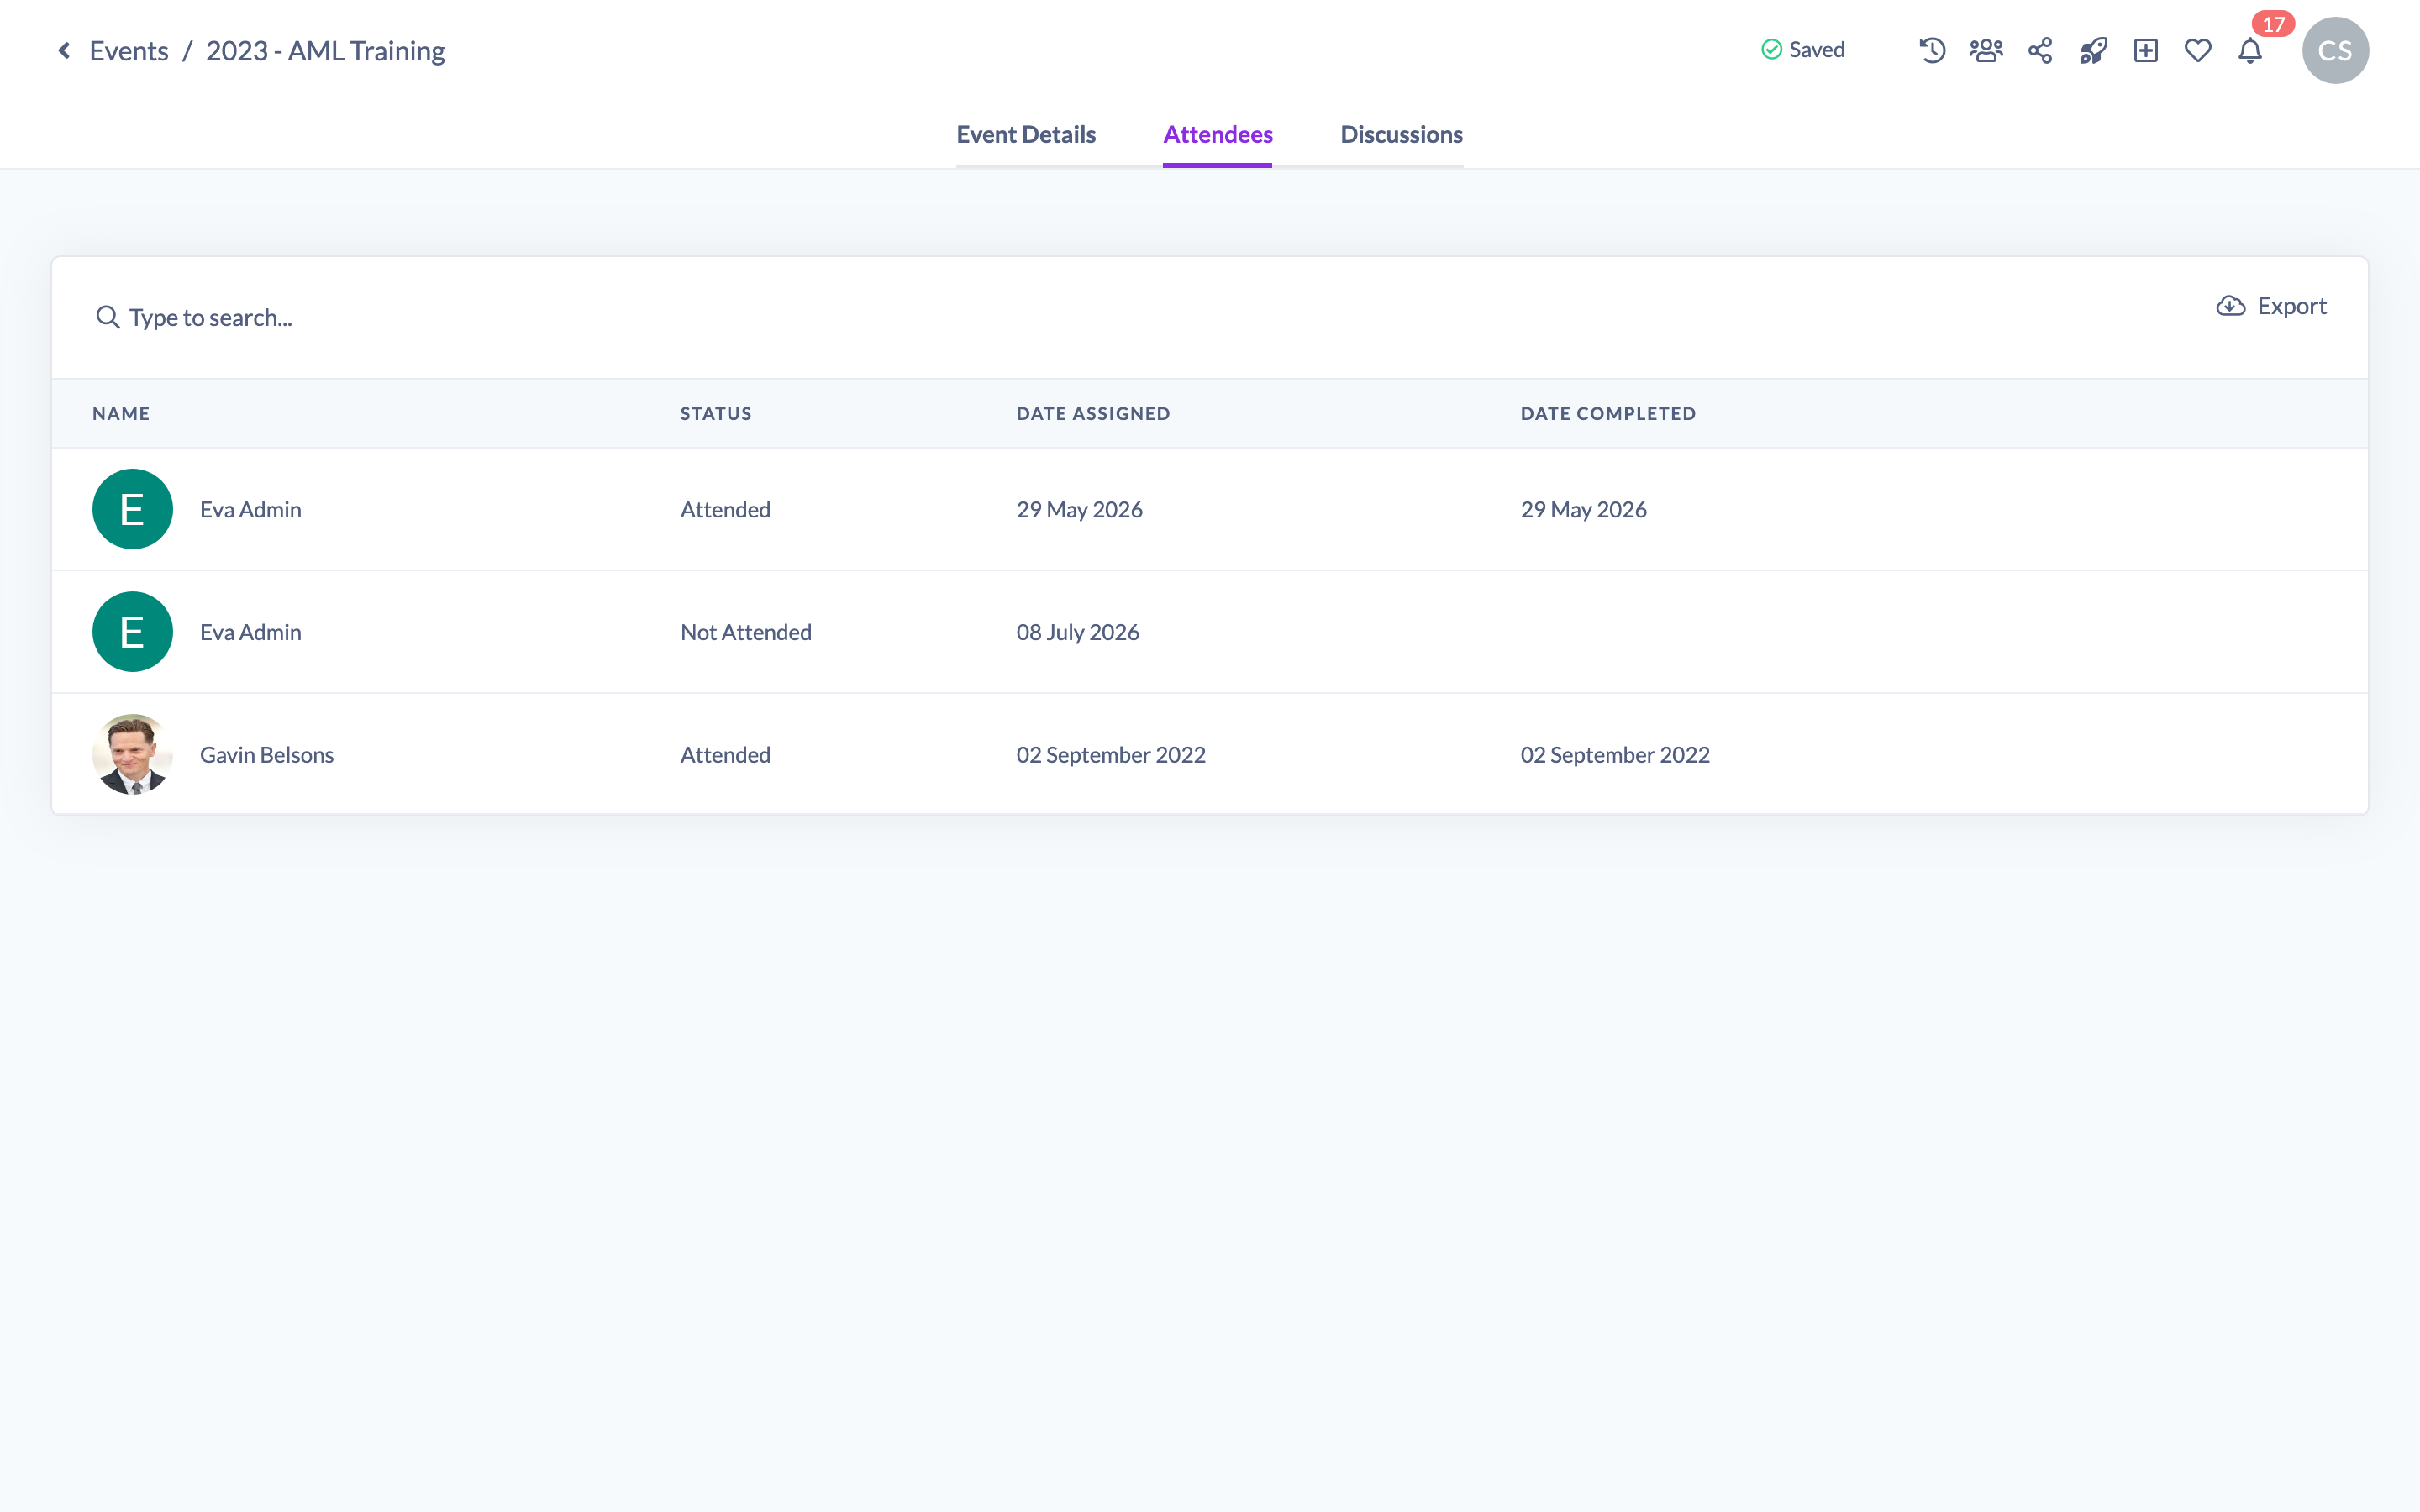
Task: Switch to the Event Details tab
Action: [x=1025, y=134]
